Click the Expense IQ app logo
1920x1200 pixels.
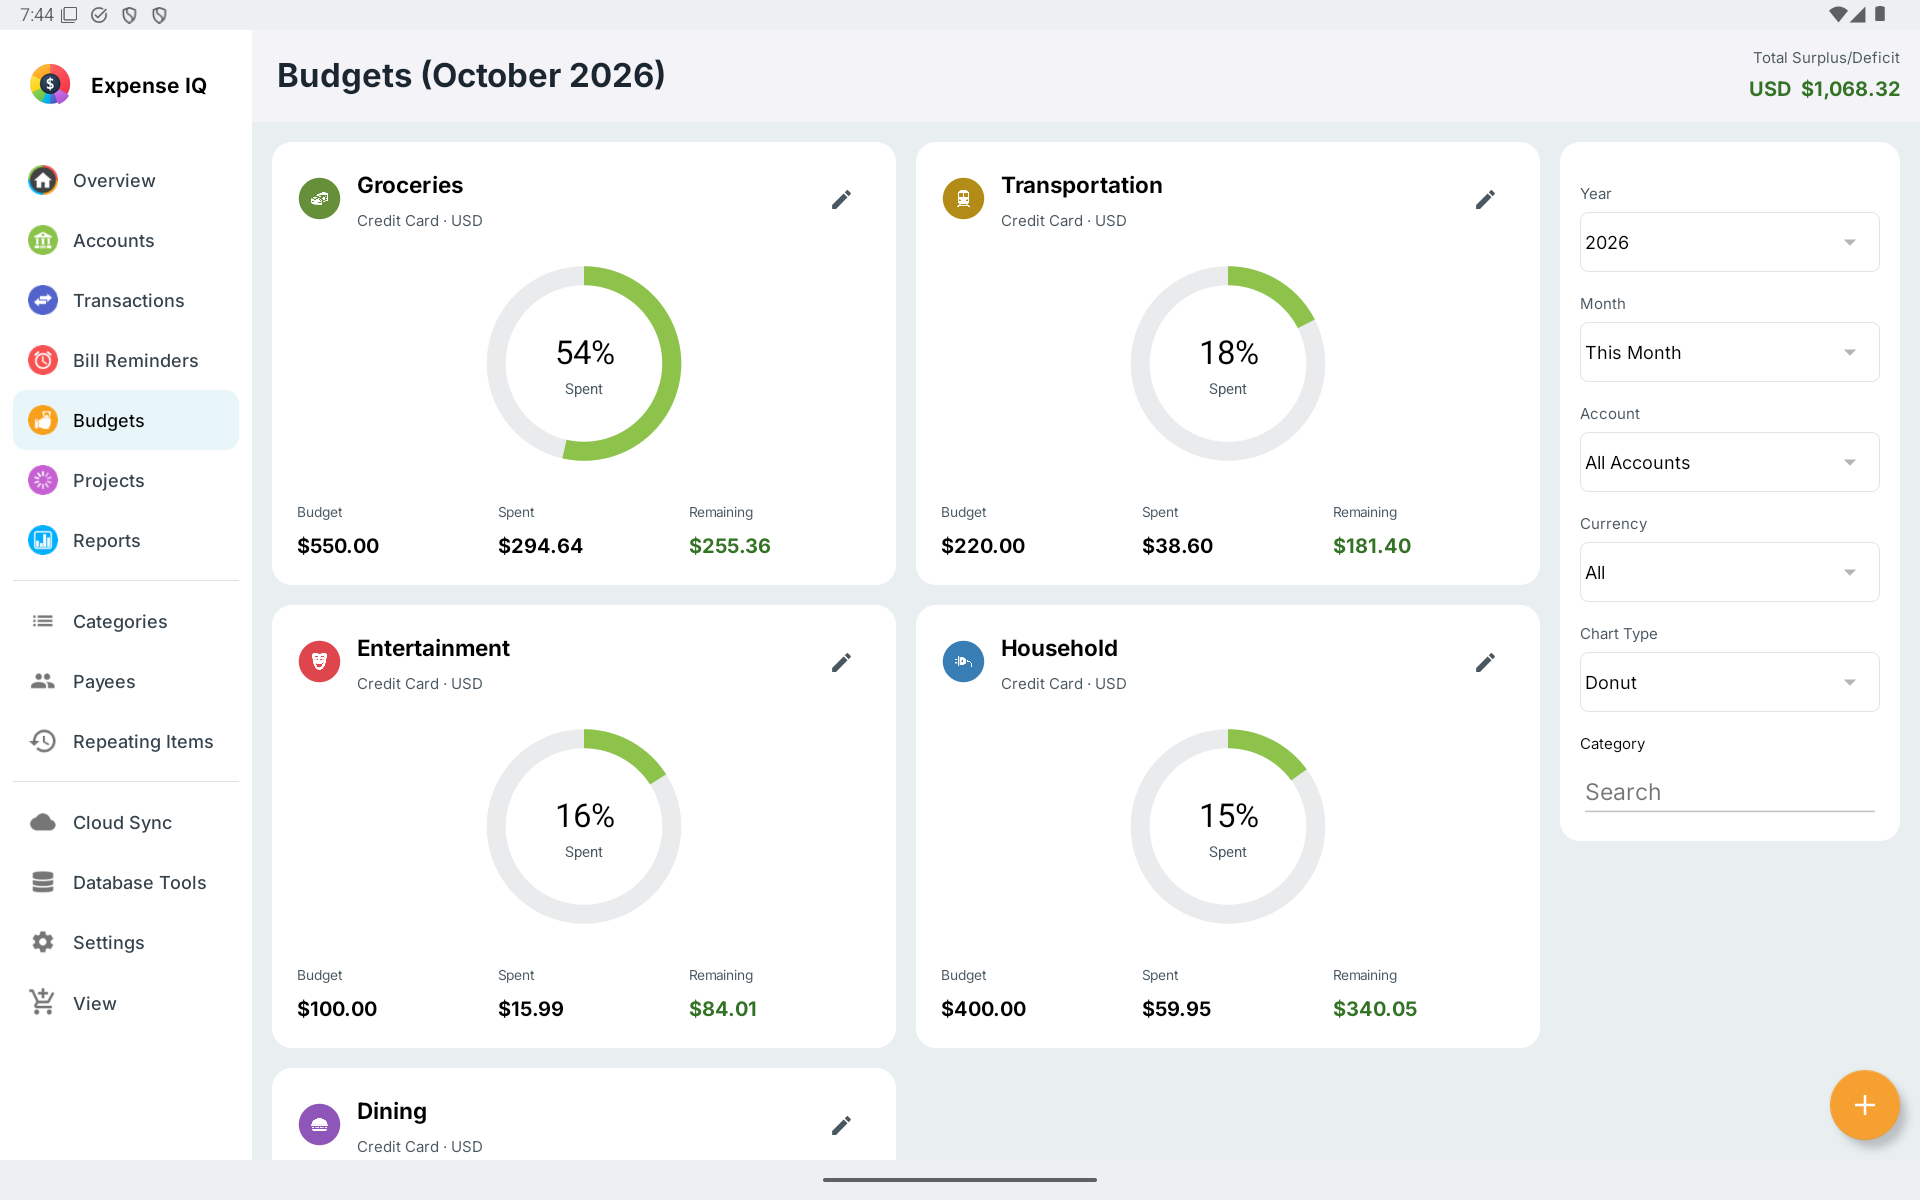(50, 85)
